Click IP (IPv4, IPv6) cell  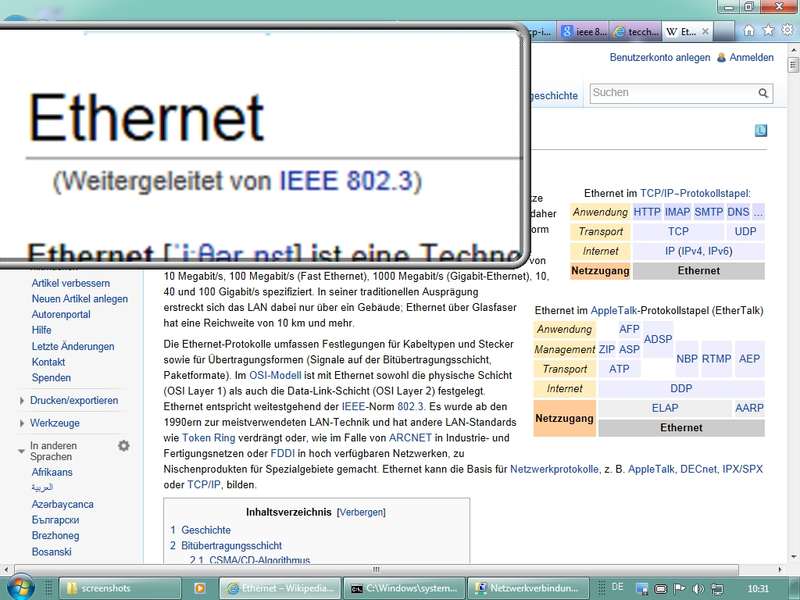pos(698,252)
